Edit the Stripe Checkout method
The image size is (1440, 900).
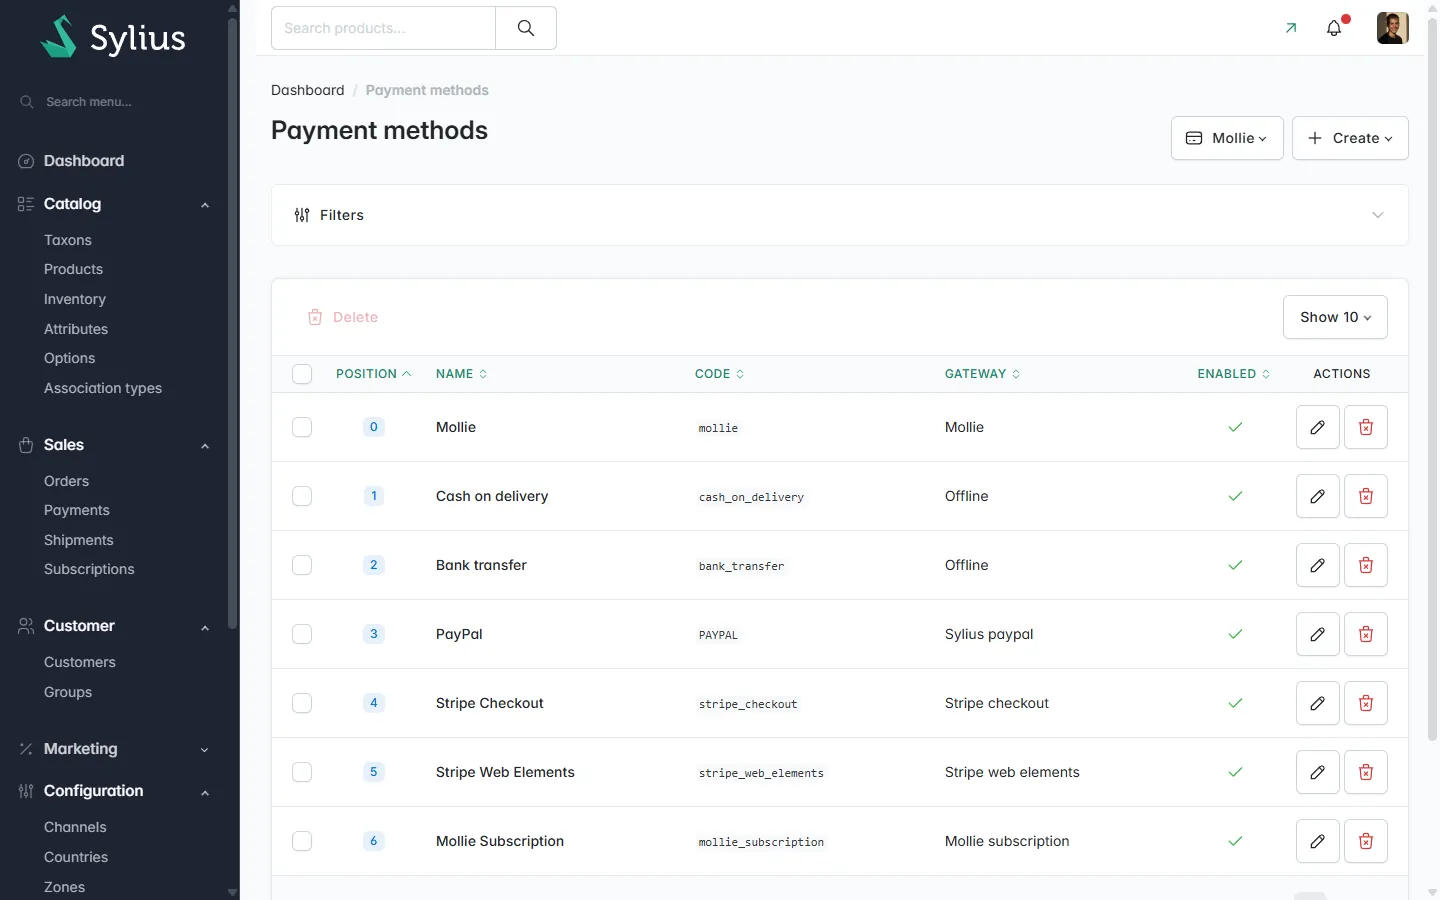(1318, 703)
